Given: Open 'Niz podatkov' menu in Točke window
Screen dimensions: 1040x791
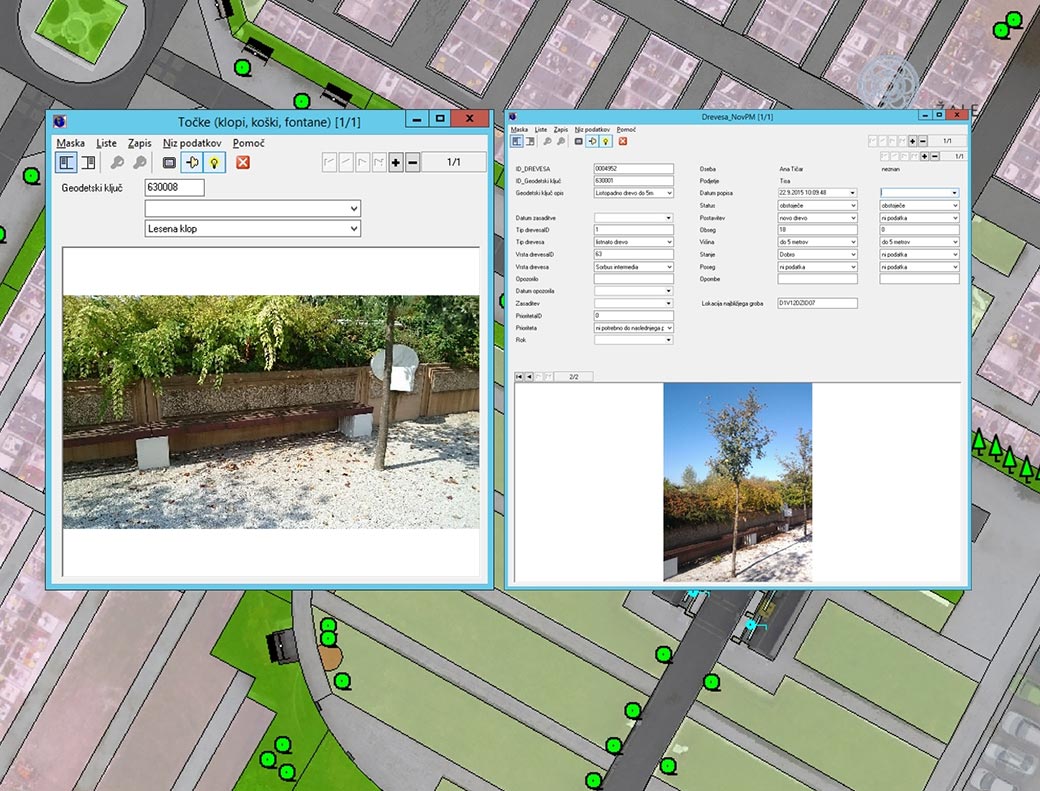Looking at the screenshot, I should coord(190,143).
